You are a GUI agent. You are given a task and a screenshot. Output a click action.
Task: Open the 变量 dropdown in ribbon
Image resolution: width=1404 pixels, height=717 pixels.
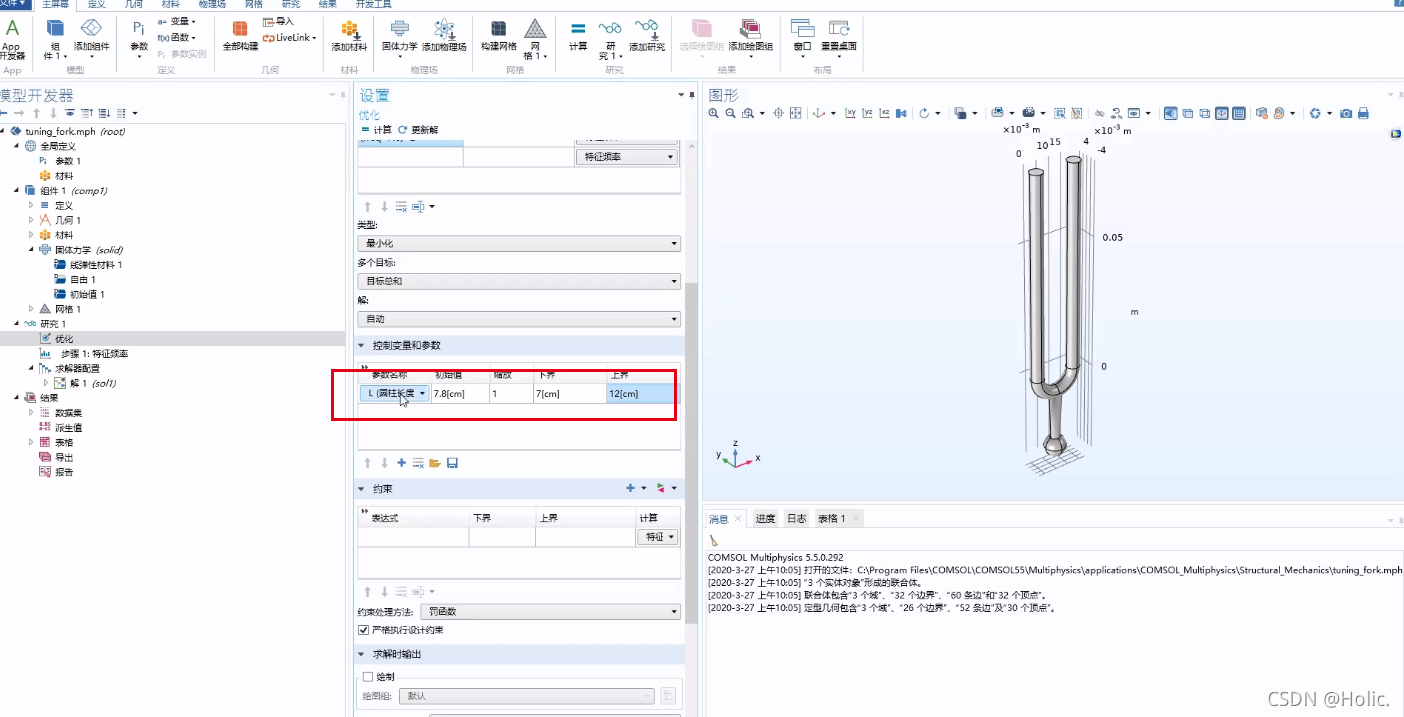coord(178,21)
